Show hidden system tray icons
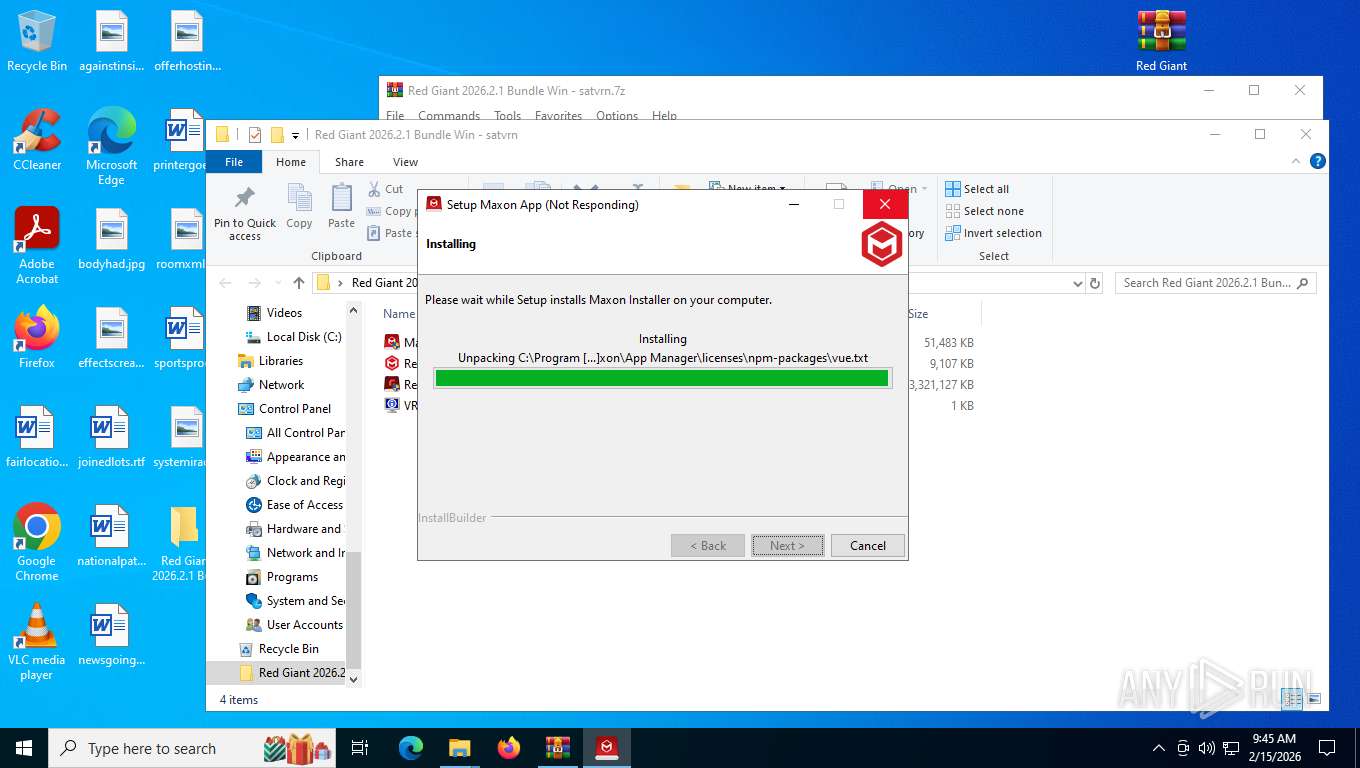 tap(1159, 748)
